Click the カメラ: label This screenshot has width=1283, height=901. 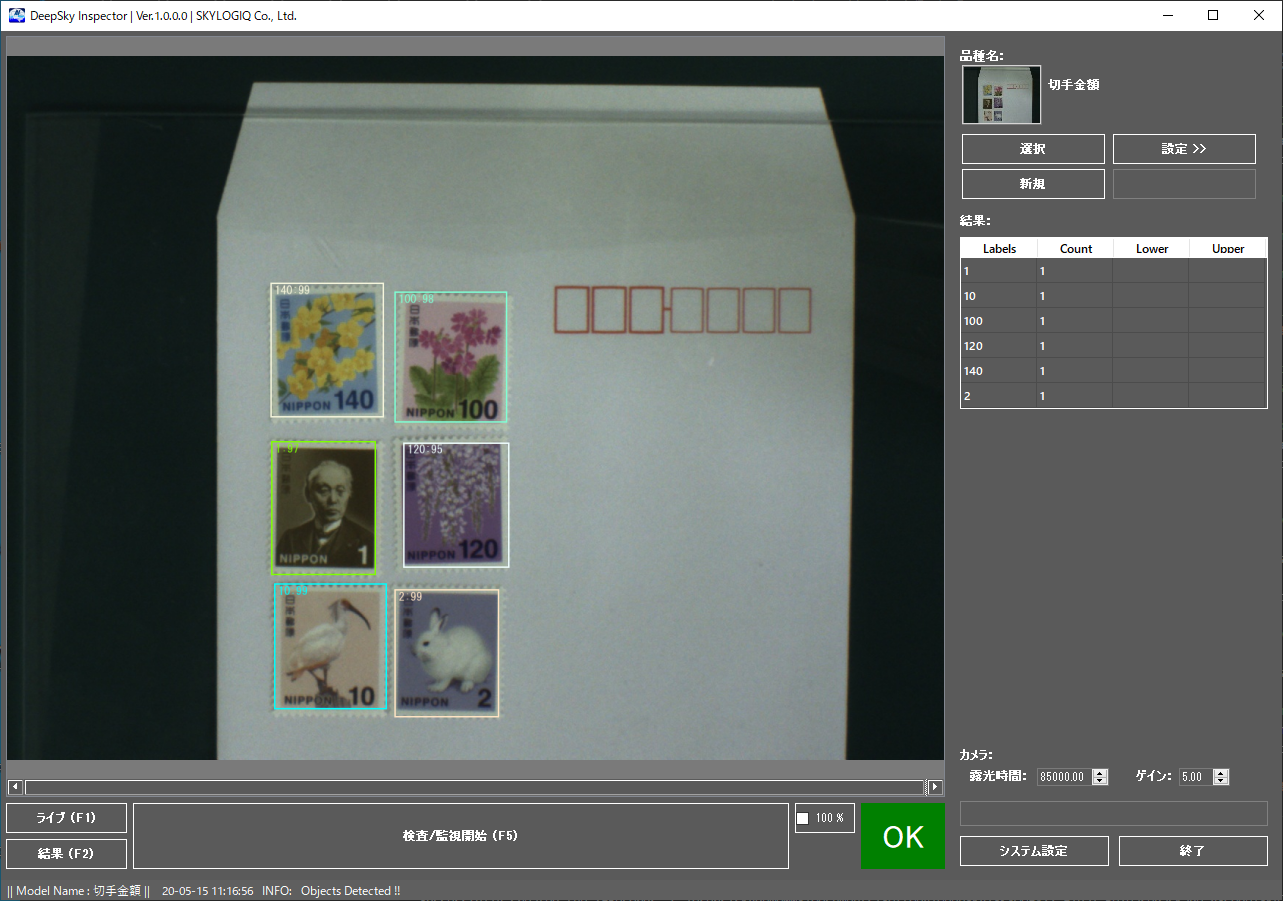[x=976, y=755]
